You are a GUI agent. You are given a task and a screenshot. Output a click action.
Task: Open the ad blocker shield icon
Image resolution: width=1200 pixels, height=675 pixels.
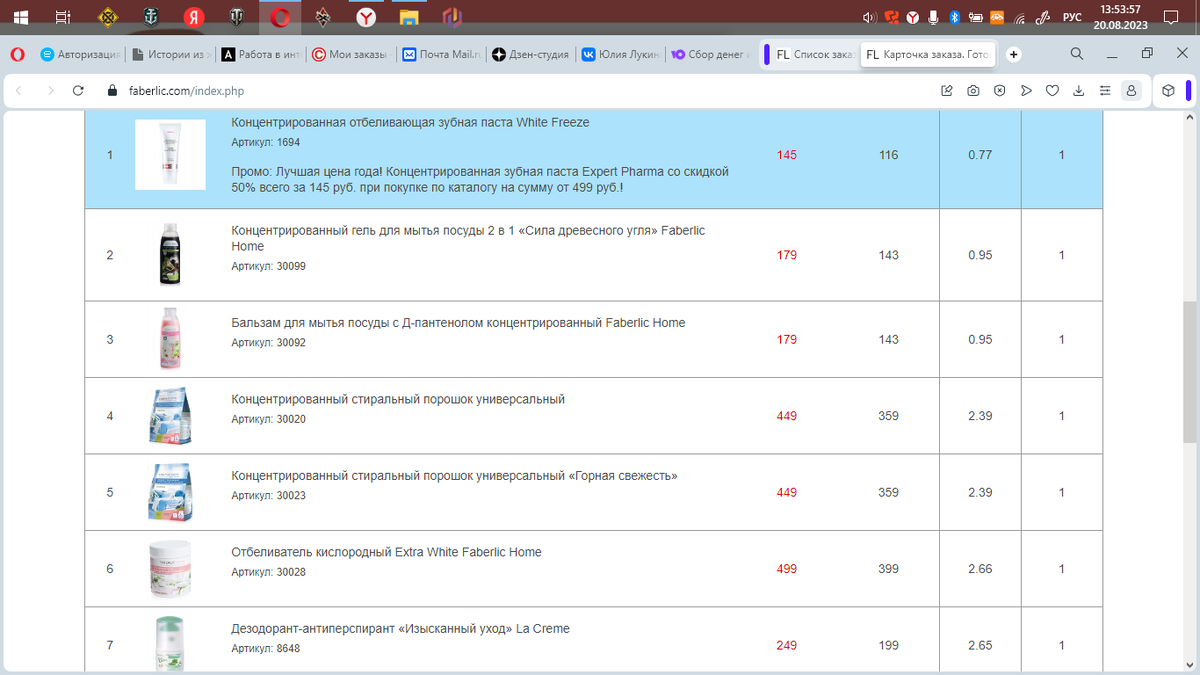coord(999,91)
